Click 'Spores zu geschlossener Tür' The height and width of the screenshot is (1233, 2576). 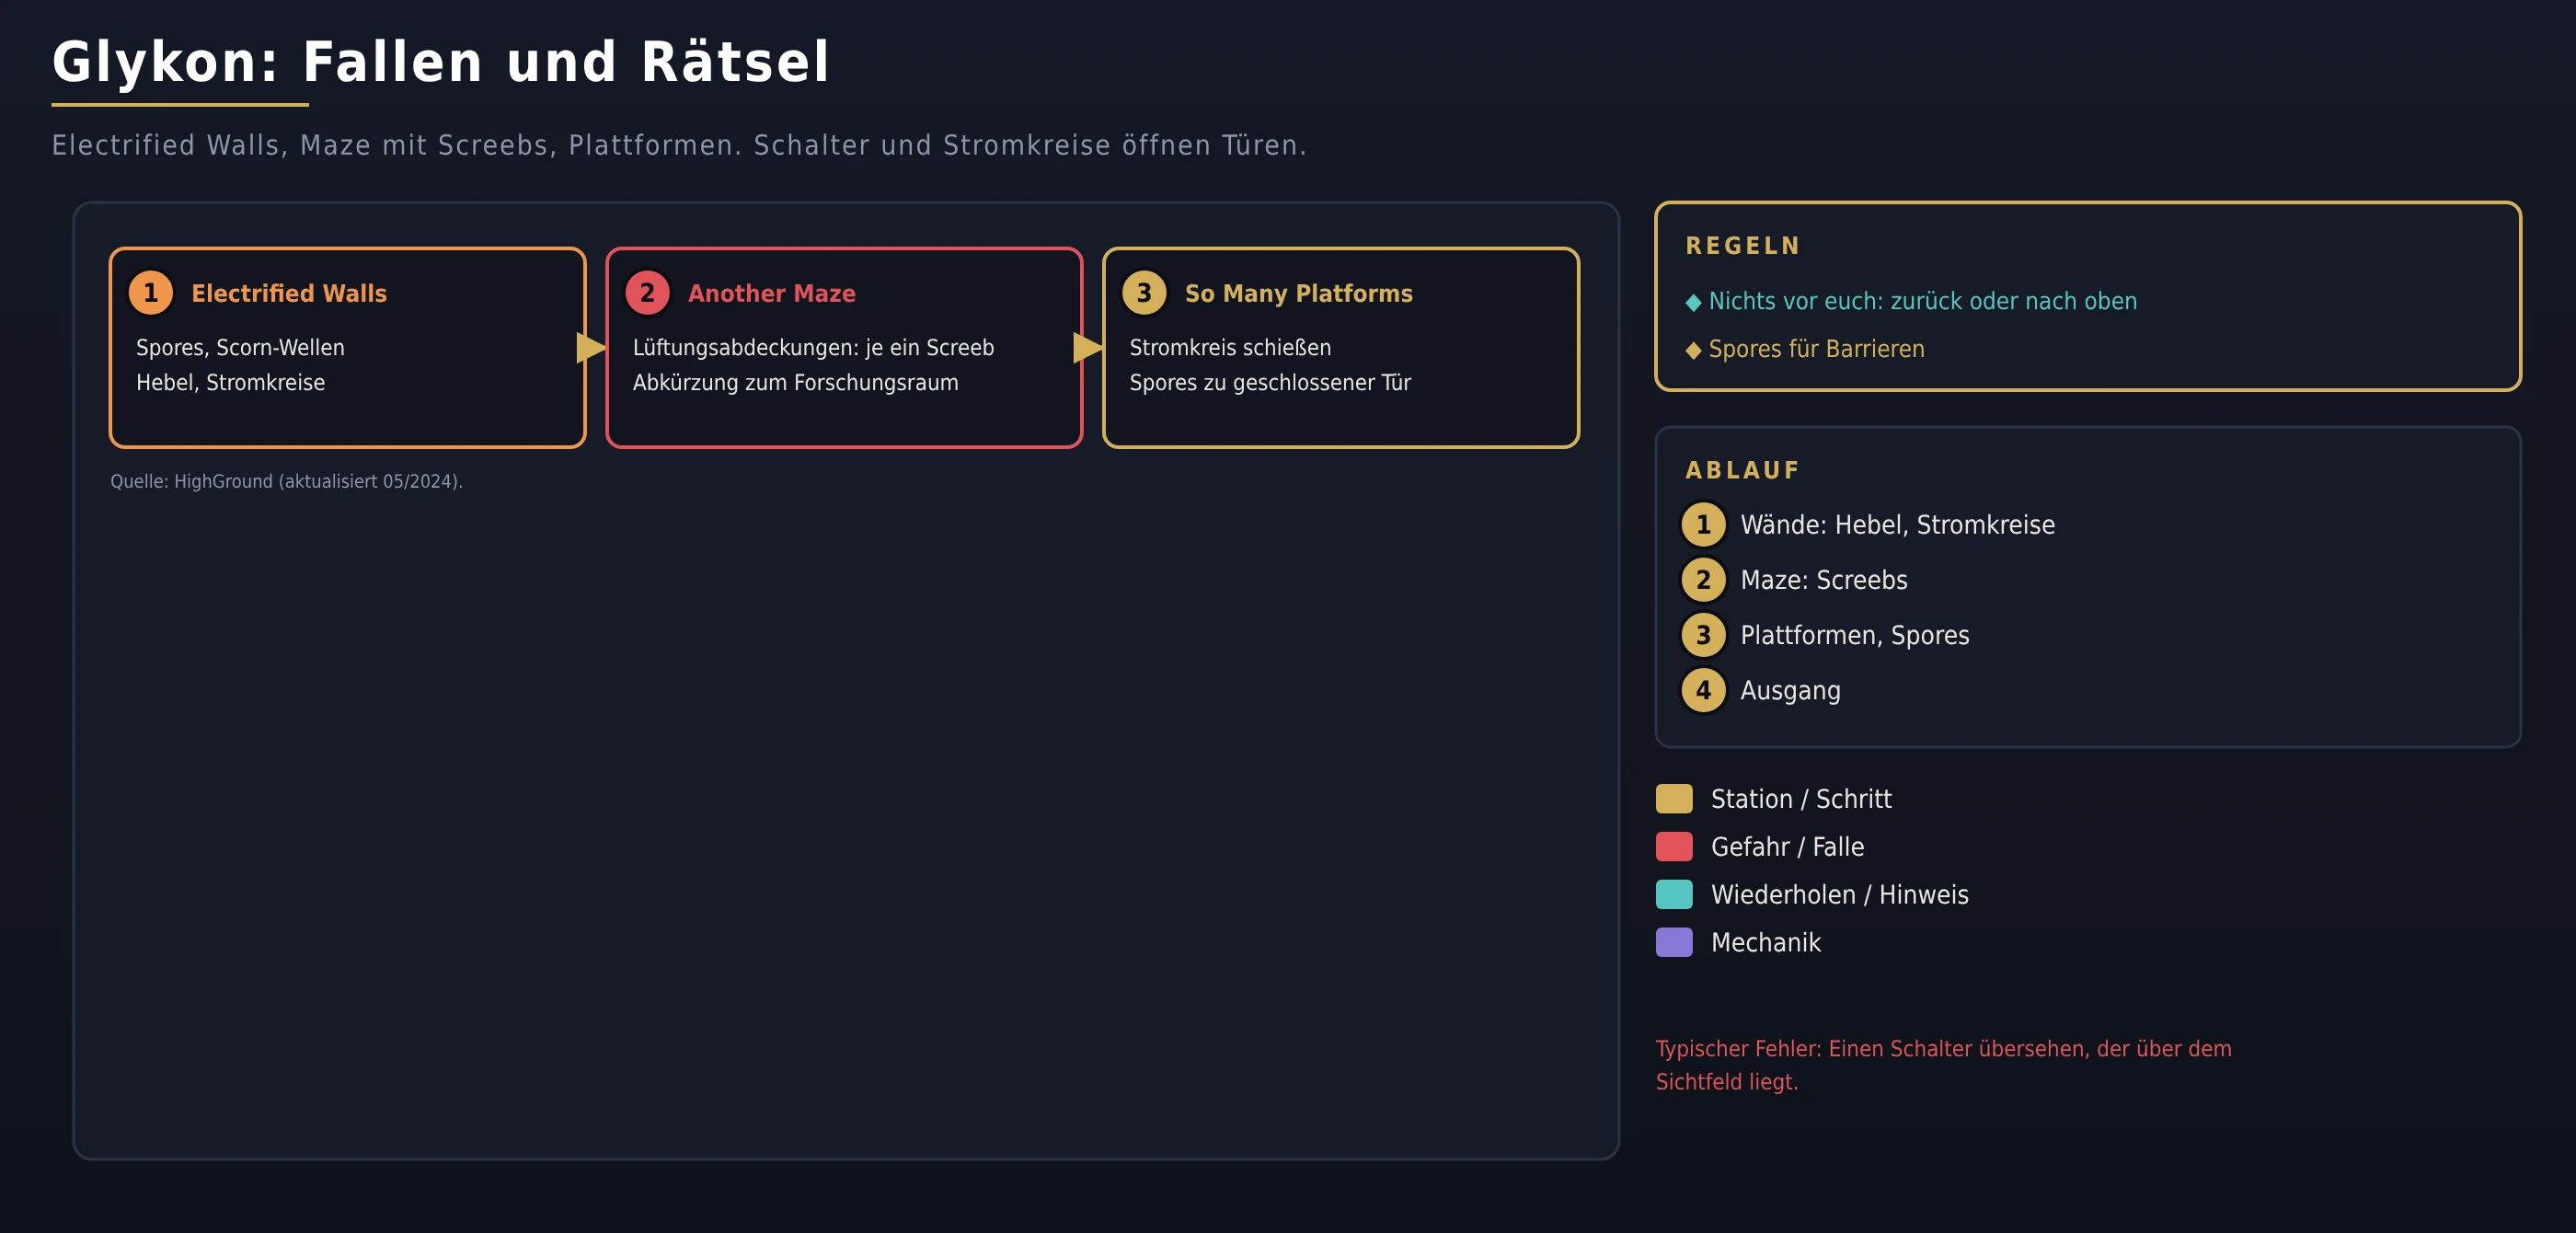point(1270,383)
